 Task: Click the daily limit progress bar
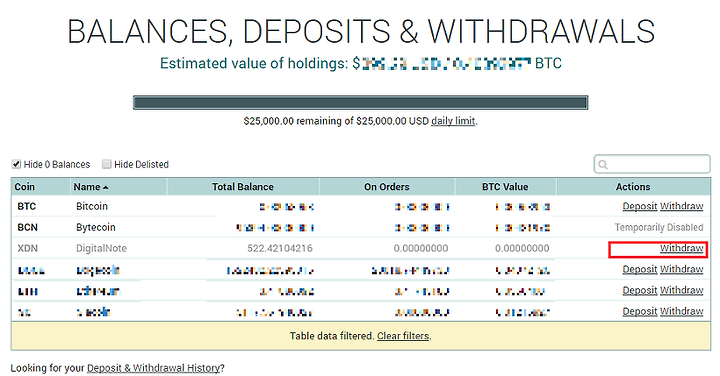360,102
